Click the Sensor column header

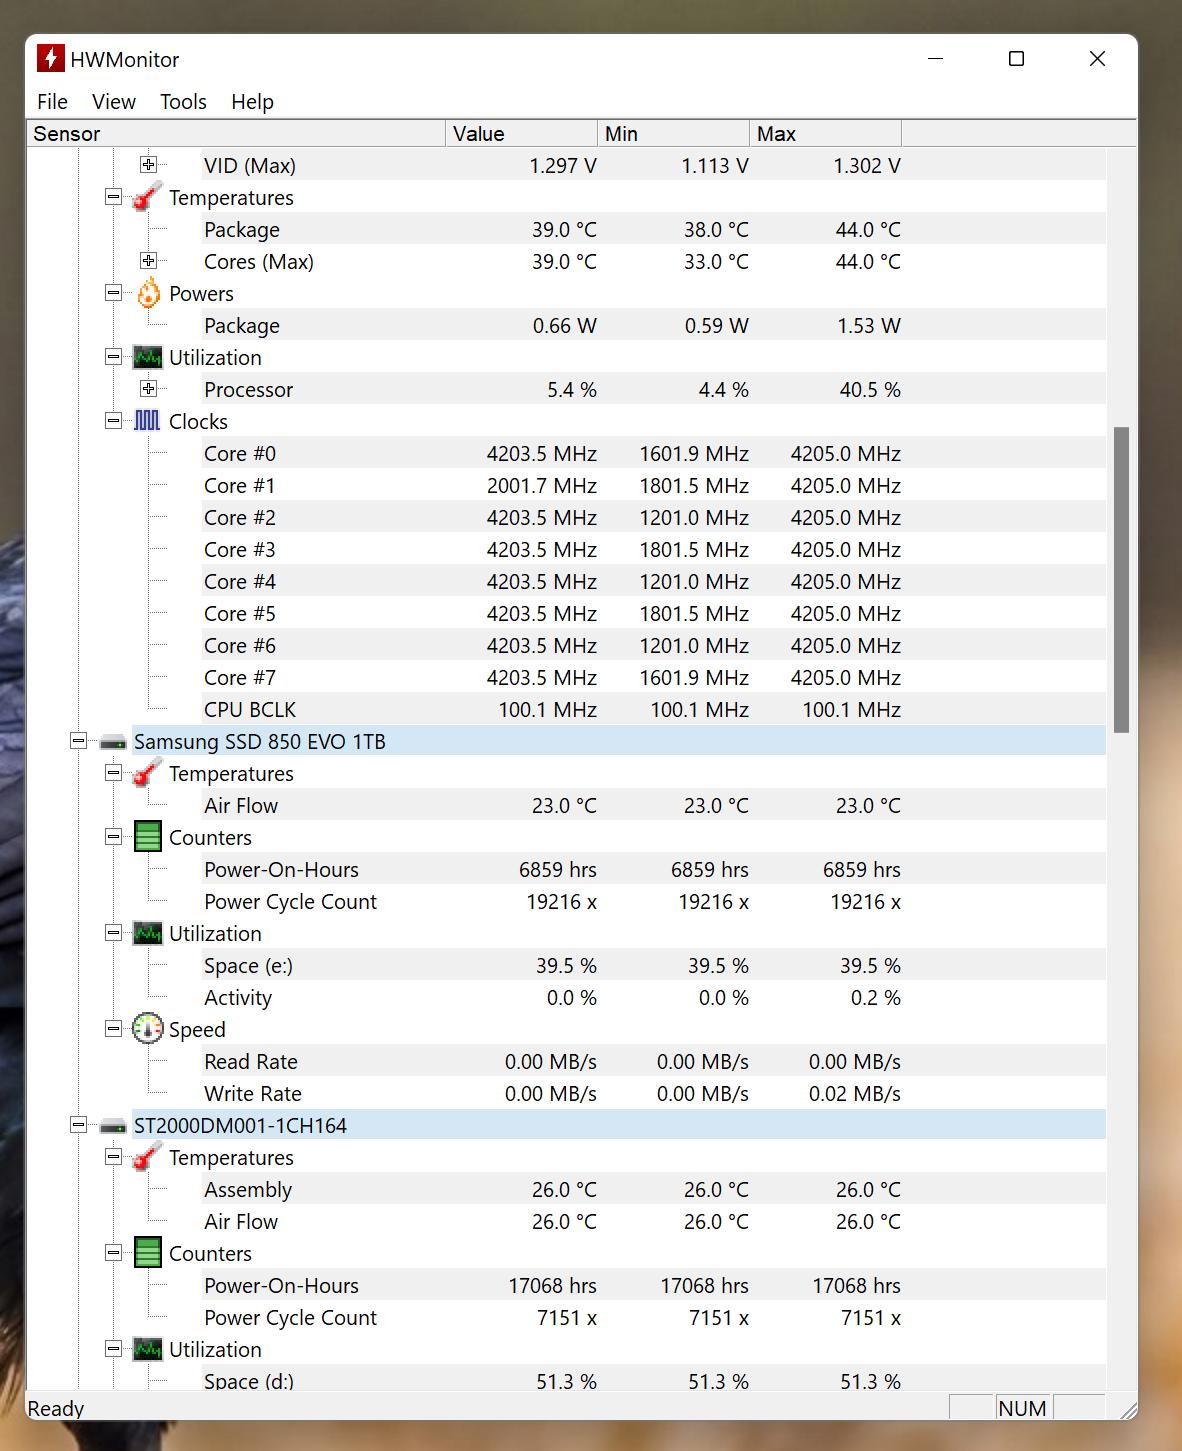[x=236, y=134]
